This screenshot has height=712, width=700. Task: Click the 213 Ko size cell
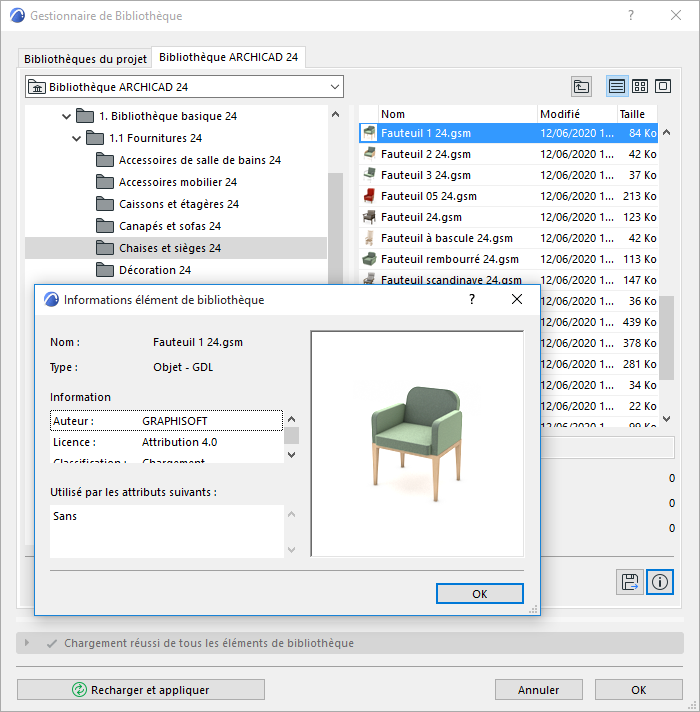click(639, 196)
